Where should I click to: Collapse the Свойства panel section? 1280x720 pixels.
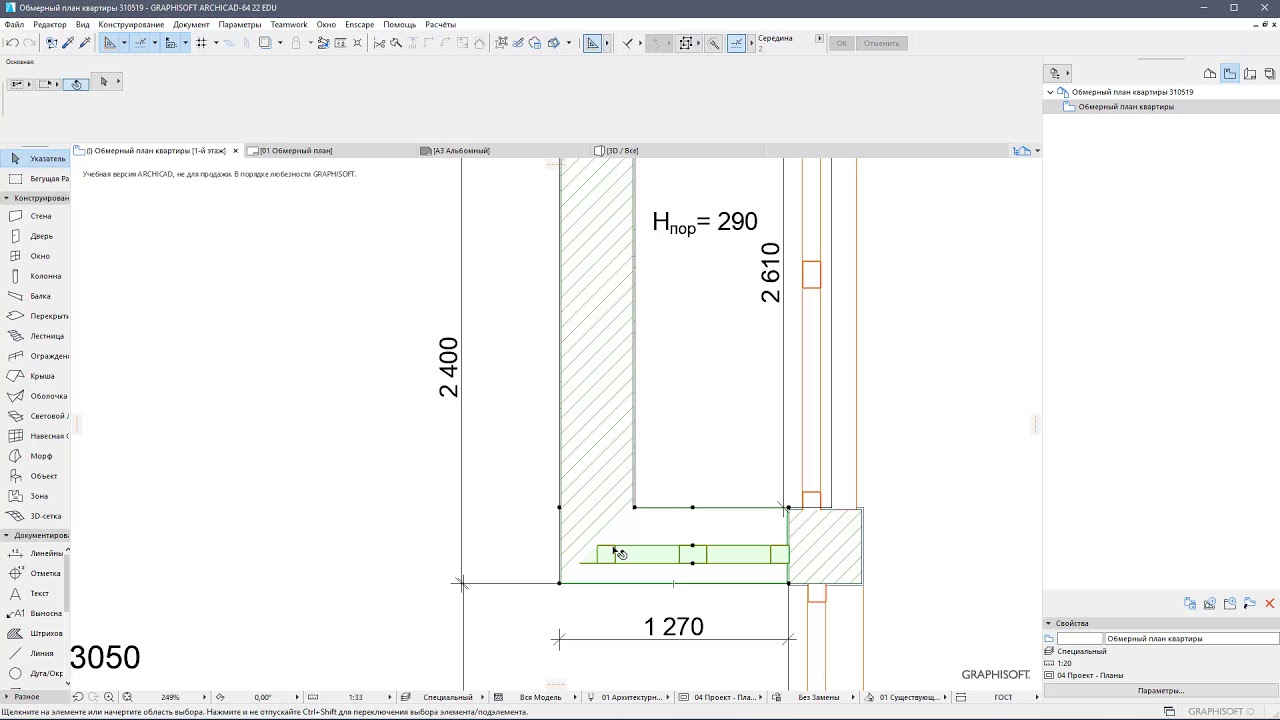pos(1049,623)
